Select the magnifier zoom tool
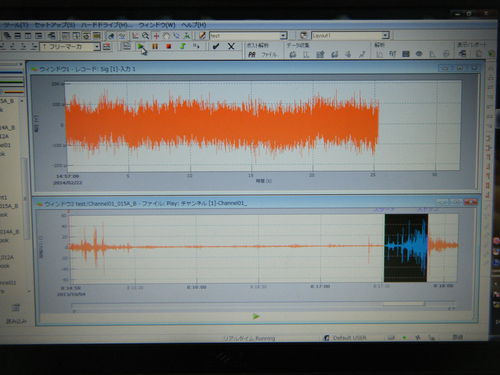This screenshot has width=500, height=375. click(146, 35)
